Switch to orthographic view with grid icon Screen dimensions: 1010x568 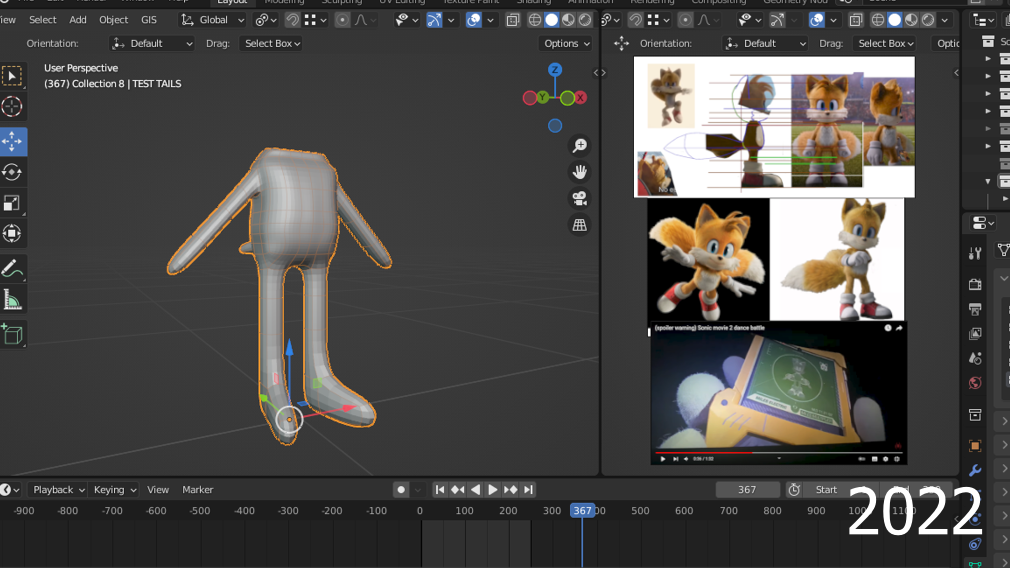click(x=579, y=225)
